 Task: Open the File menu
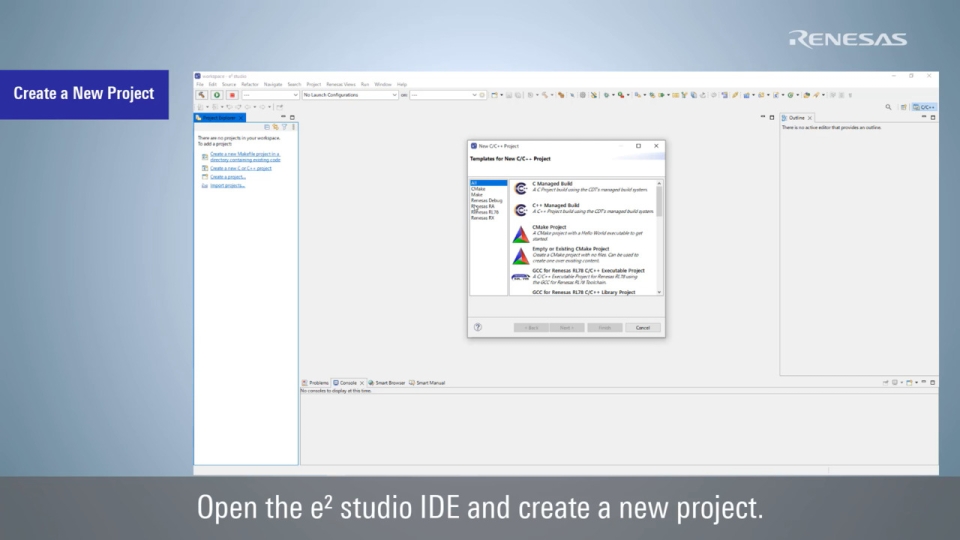tap(200, 84)
